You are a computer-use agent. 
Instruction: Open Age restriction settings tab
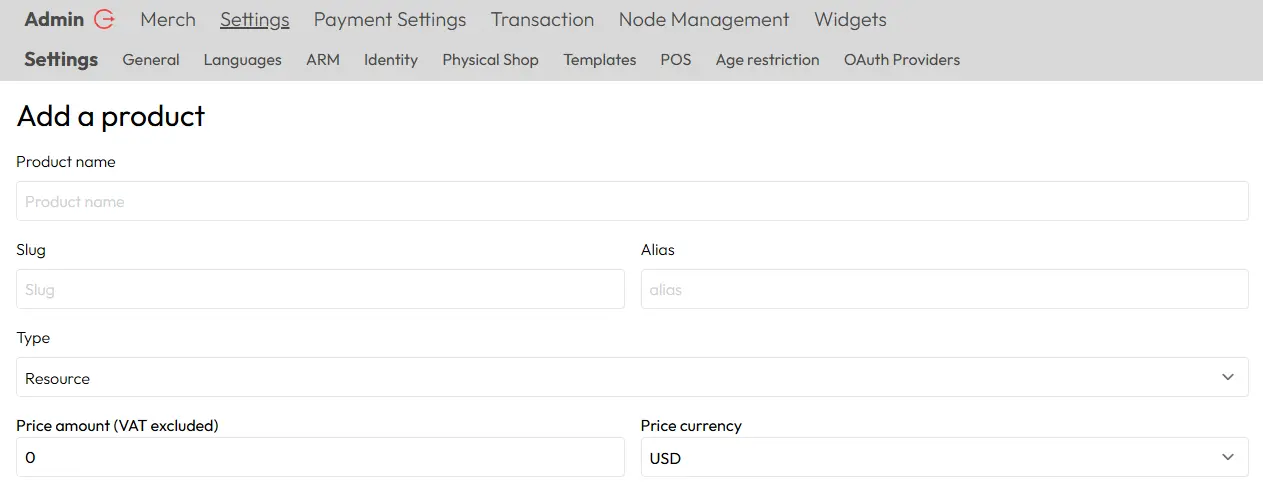(x=767, y=60)
